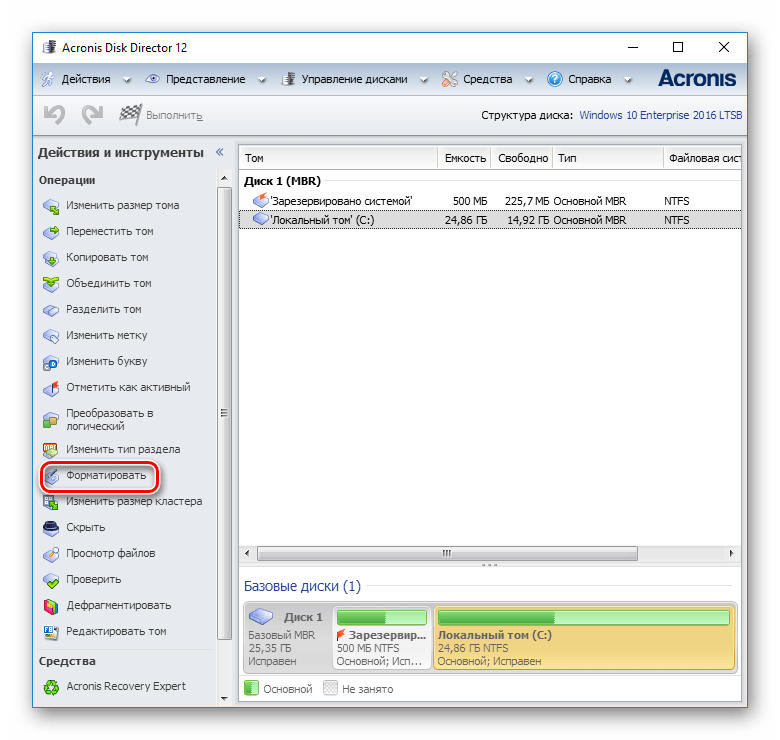Click the Hide volume icon
Image resolution: width=780 pixels, height=740 pixels.
pos(51,528)
